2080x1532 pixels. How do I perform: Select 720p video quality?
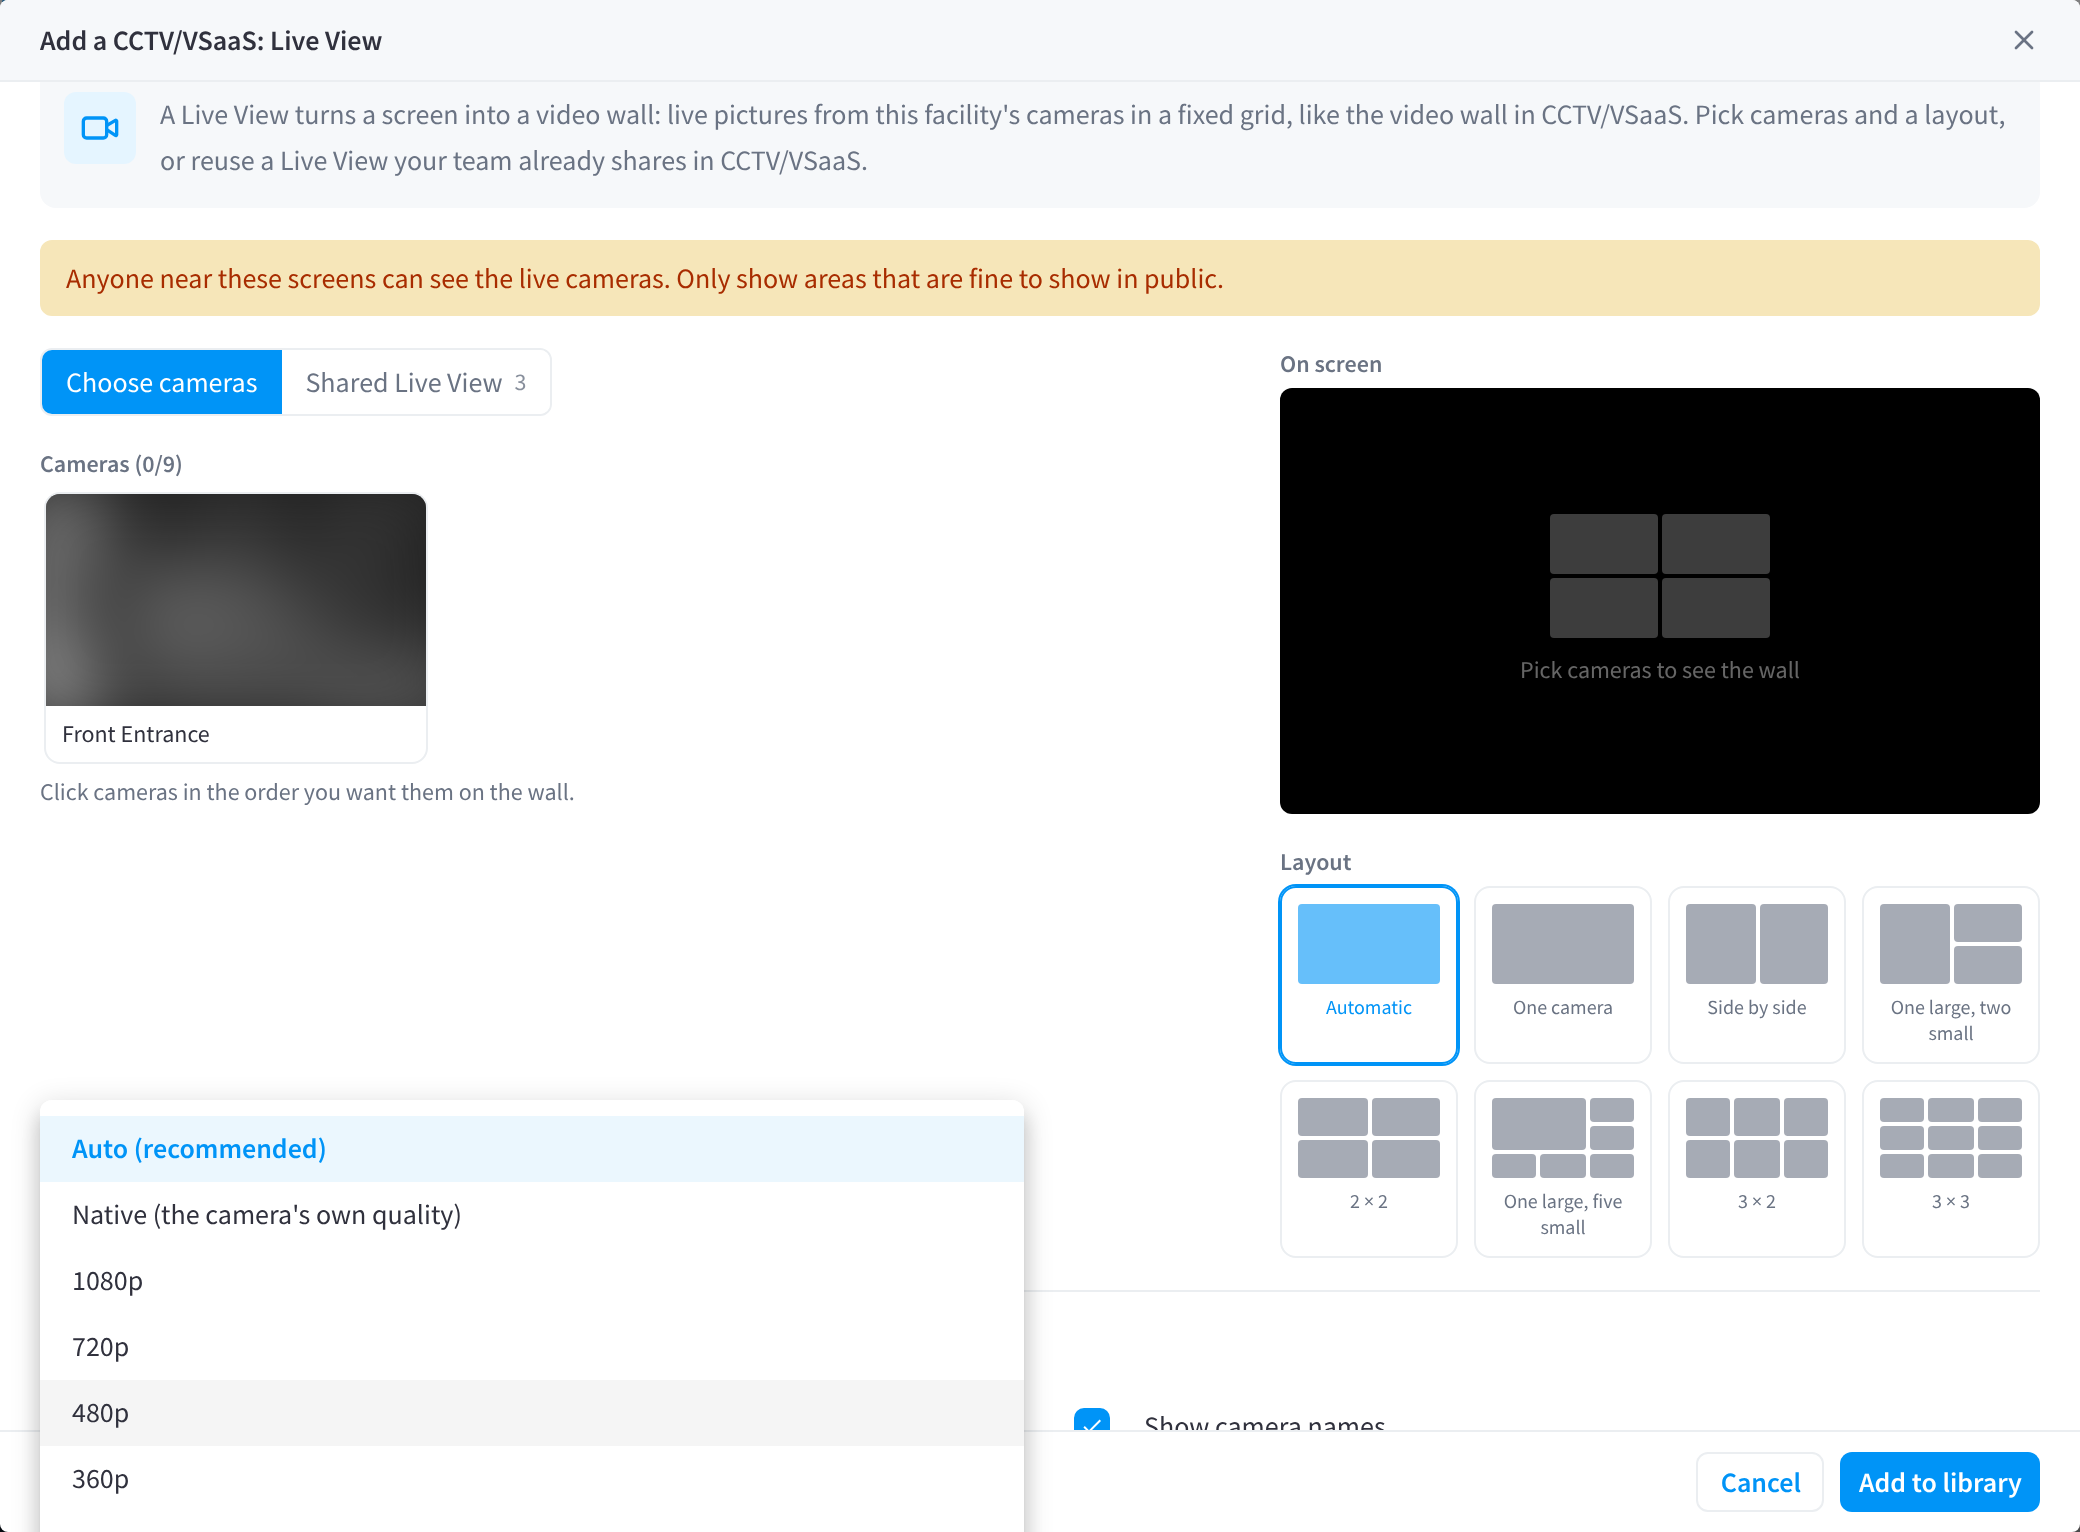pos(532,1347)
